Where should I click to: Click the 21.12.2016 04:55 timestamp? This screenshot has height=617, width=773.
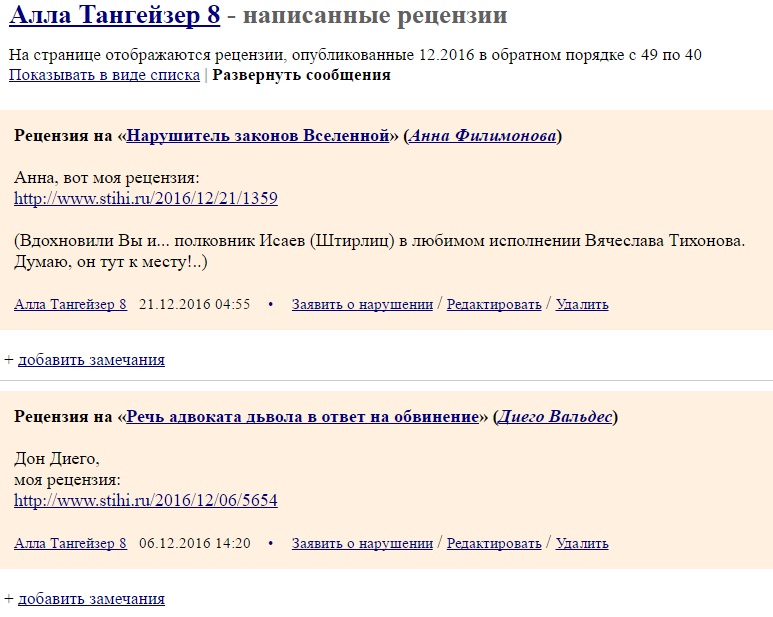pyautogui.click(x=195, y=305)
